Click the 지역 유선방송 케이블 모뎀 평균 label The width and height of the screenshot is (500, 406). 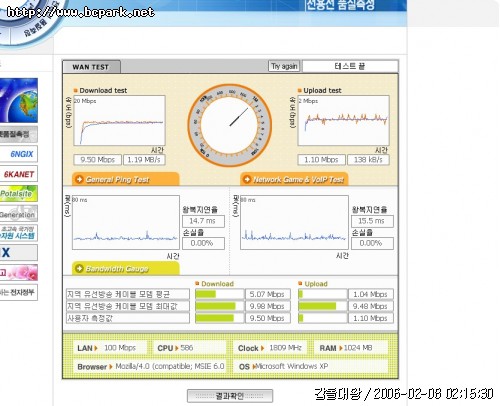point(128,294)
